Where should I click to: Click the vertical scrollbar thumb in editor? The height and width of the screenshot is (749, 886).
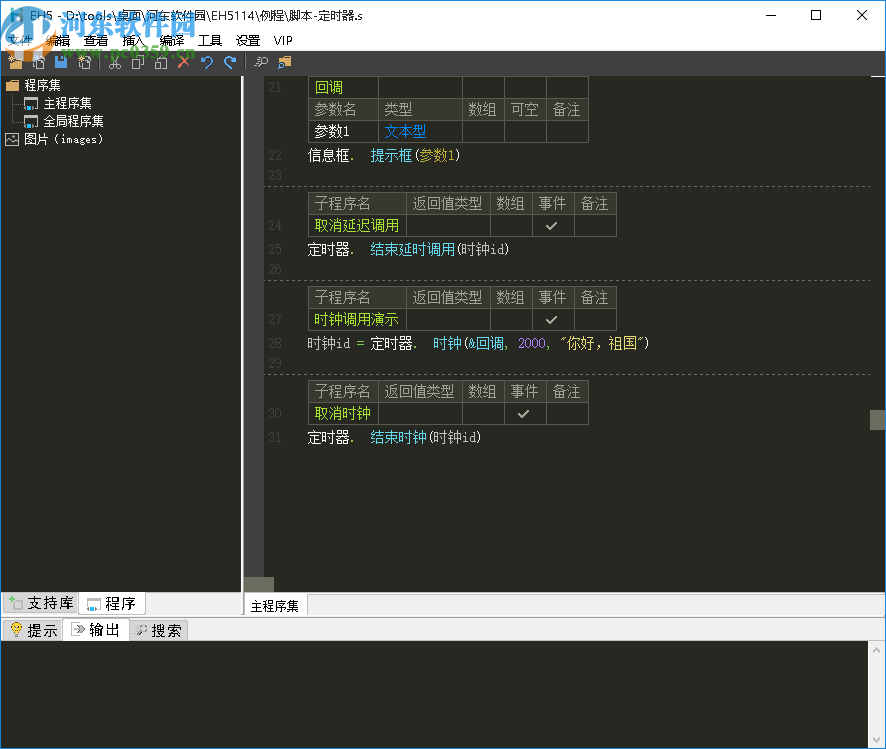point(877,420)
